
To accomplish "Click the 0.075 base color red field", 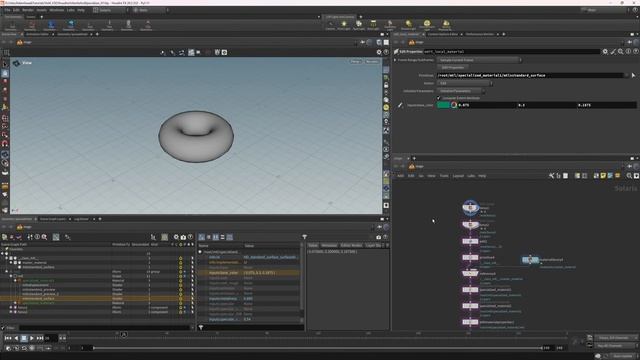I will pyautogui.click(x=487, y=105).
